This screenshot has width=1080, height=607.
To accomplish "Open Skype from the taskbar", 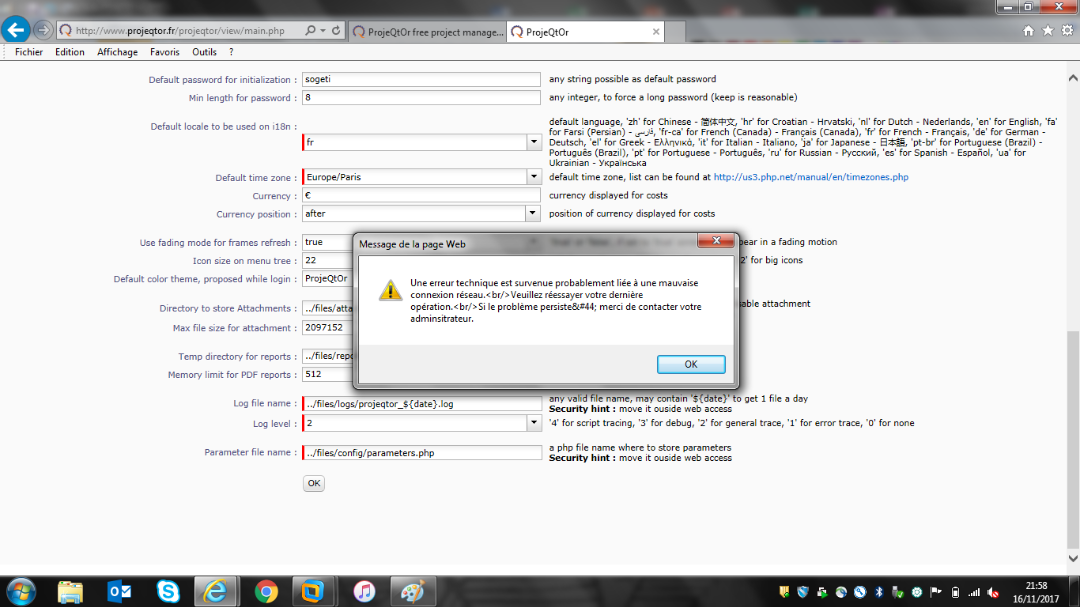I will [168, 591].
